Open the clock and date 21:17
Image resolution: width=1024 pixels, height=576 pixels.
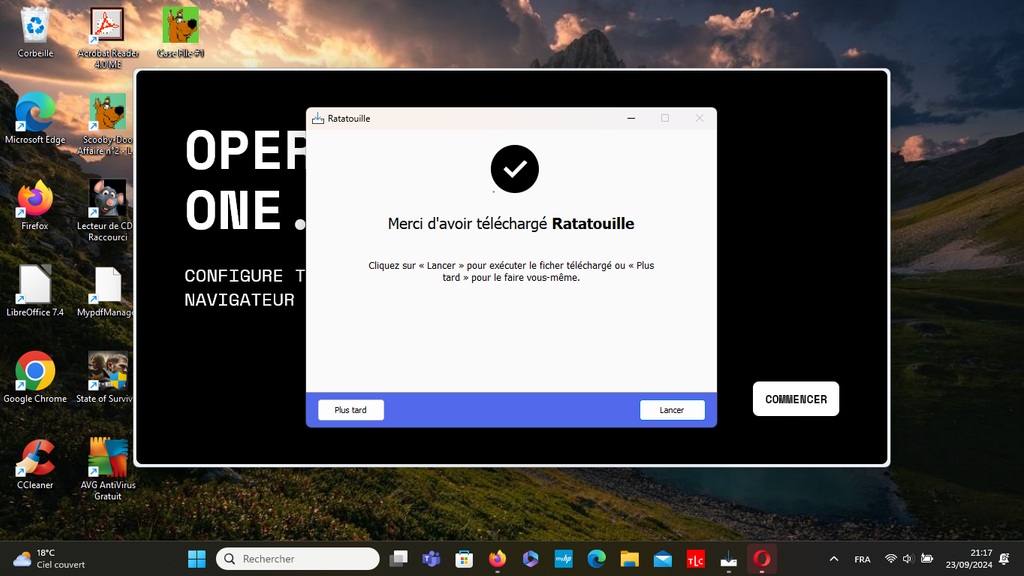tap(968, 559)
